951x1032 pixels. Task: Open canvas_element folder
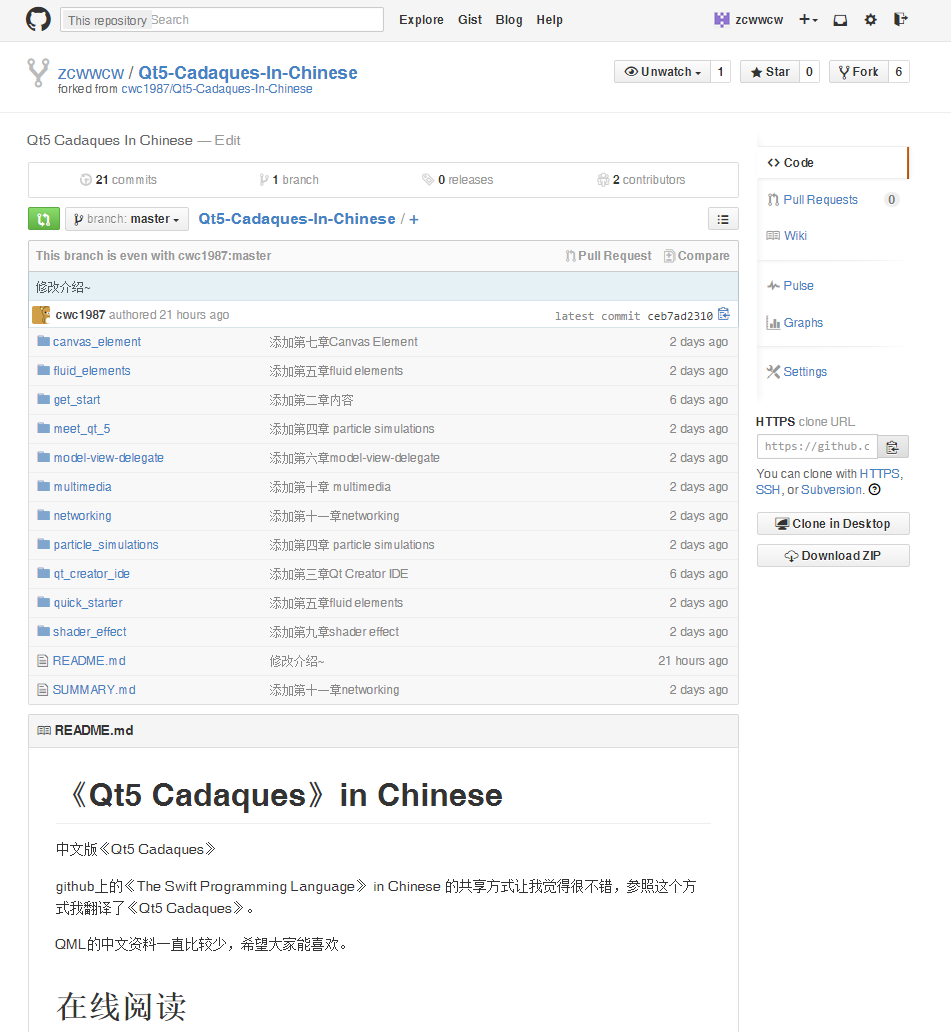tap(97, 342)
